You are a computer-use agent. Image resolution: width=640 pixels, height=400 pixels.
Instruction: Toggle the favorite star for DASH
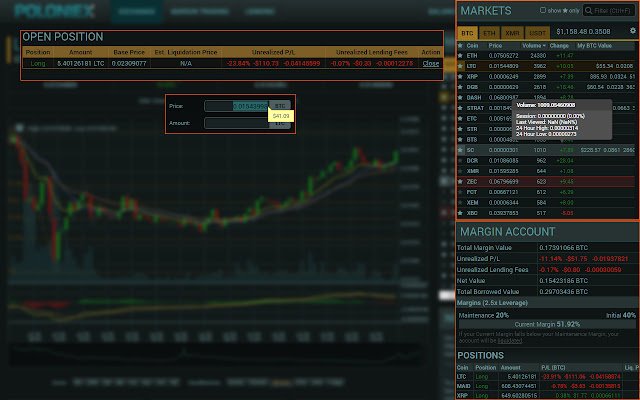pos(460,98)
